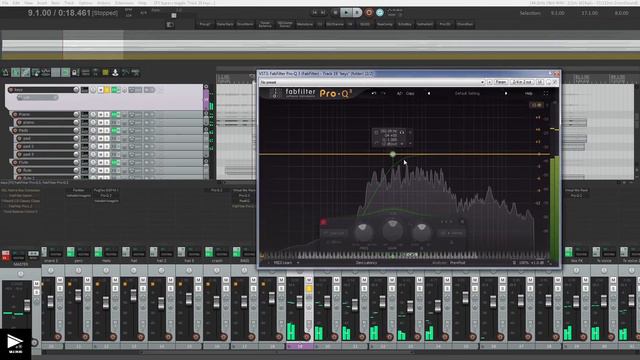Arm the Pads track for recording

click(15, 131)
